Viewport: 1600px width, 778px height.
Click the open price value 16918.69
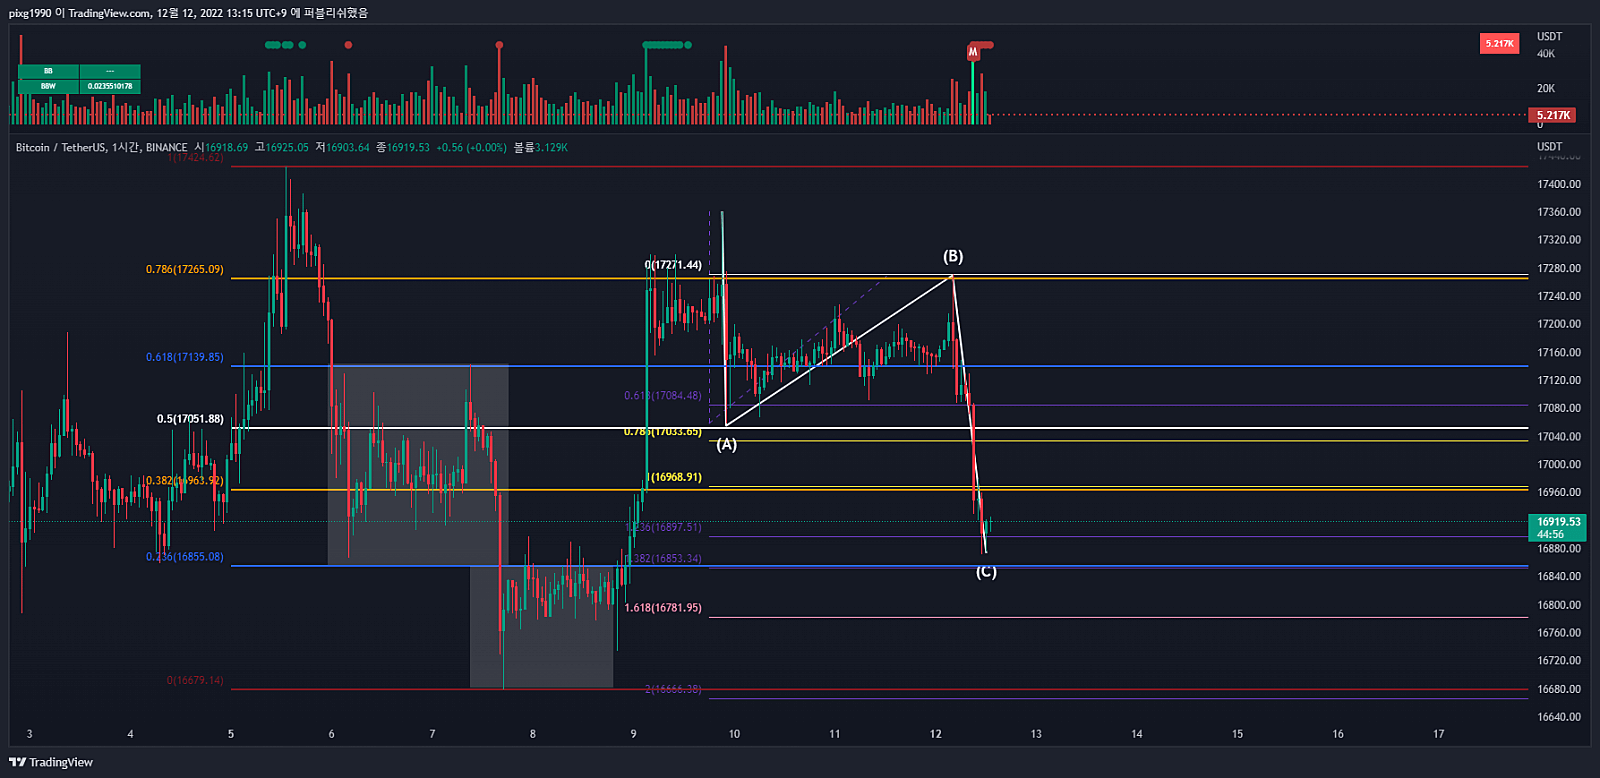[226, 147]
